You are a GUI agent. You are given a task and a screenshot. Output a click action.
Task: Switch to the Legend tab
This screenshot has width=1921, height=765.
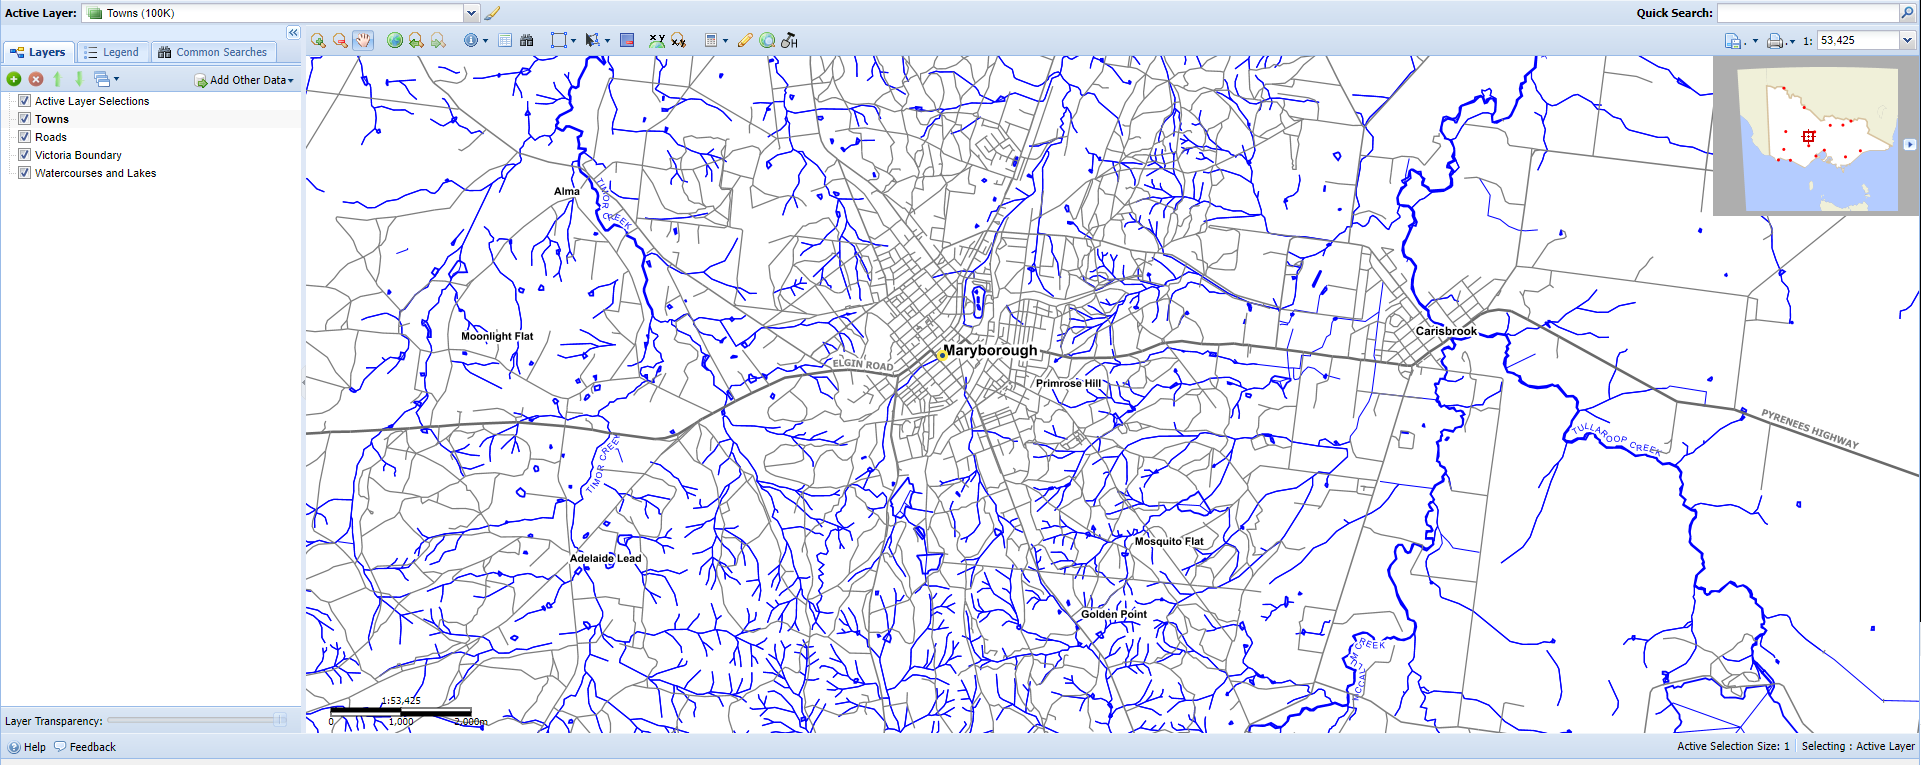coord(112,52)
